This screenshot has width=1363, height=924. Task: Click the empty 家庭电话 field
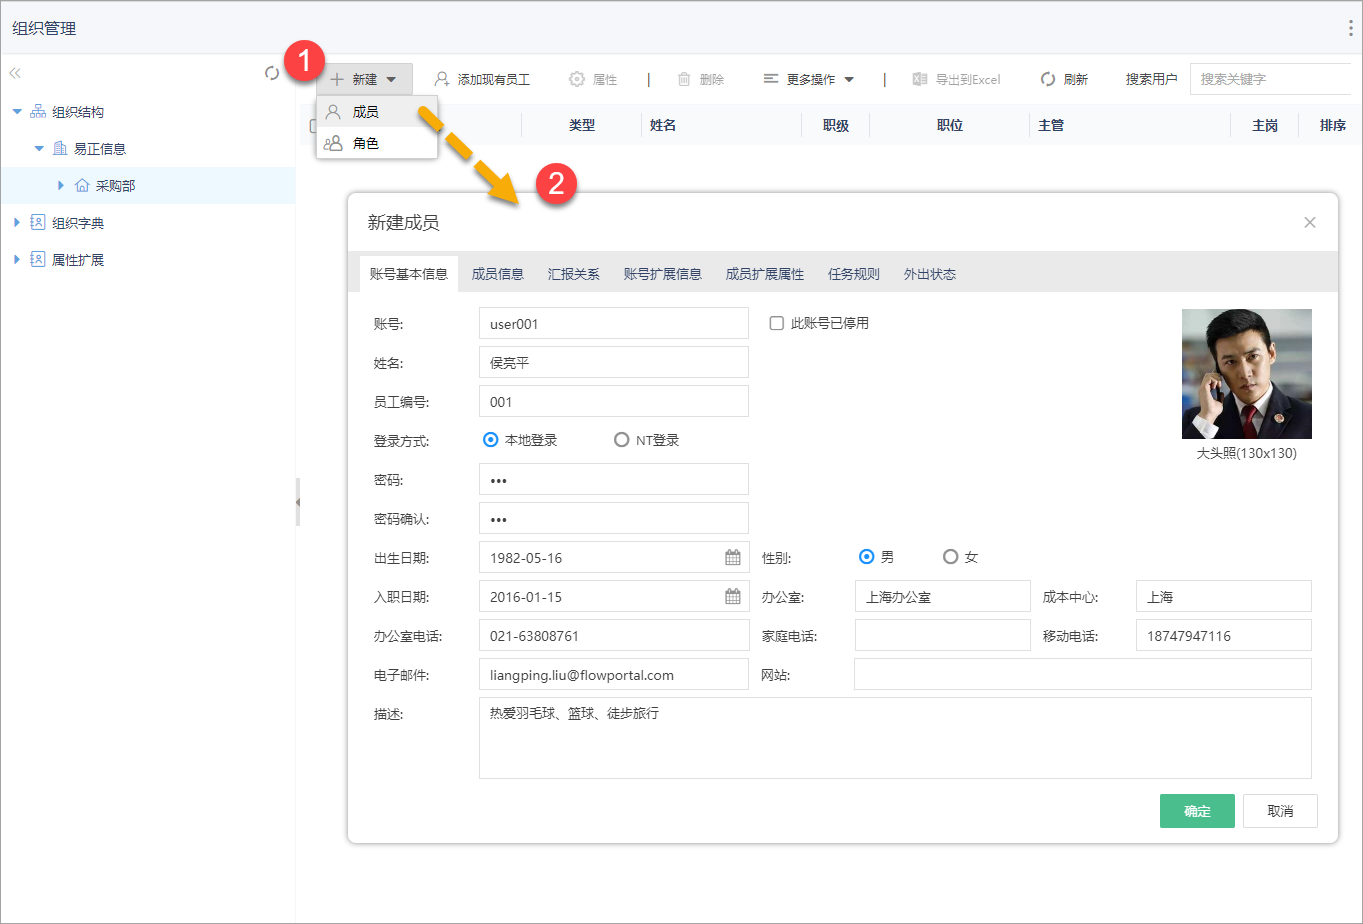coord(943,635)
